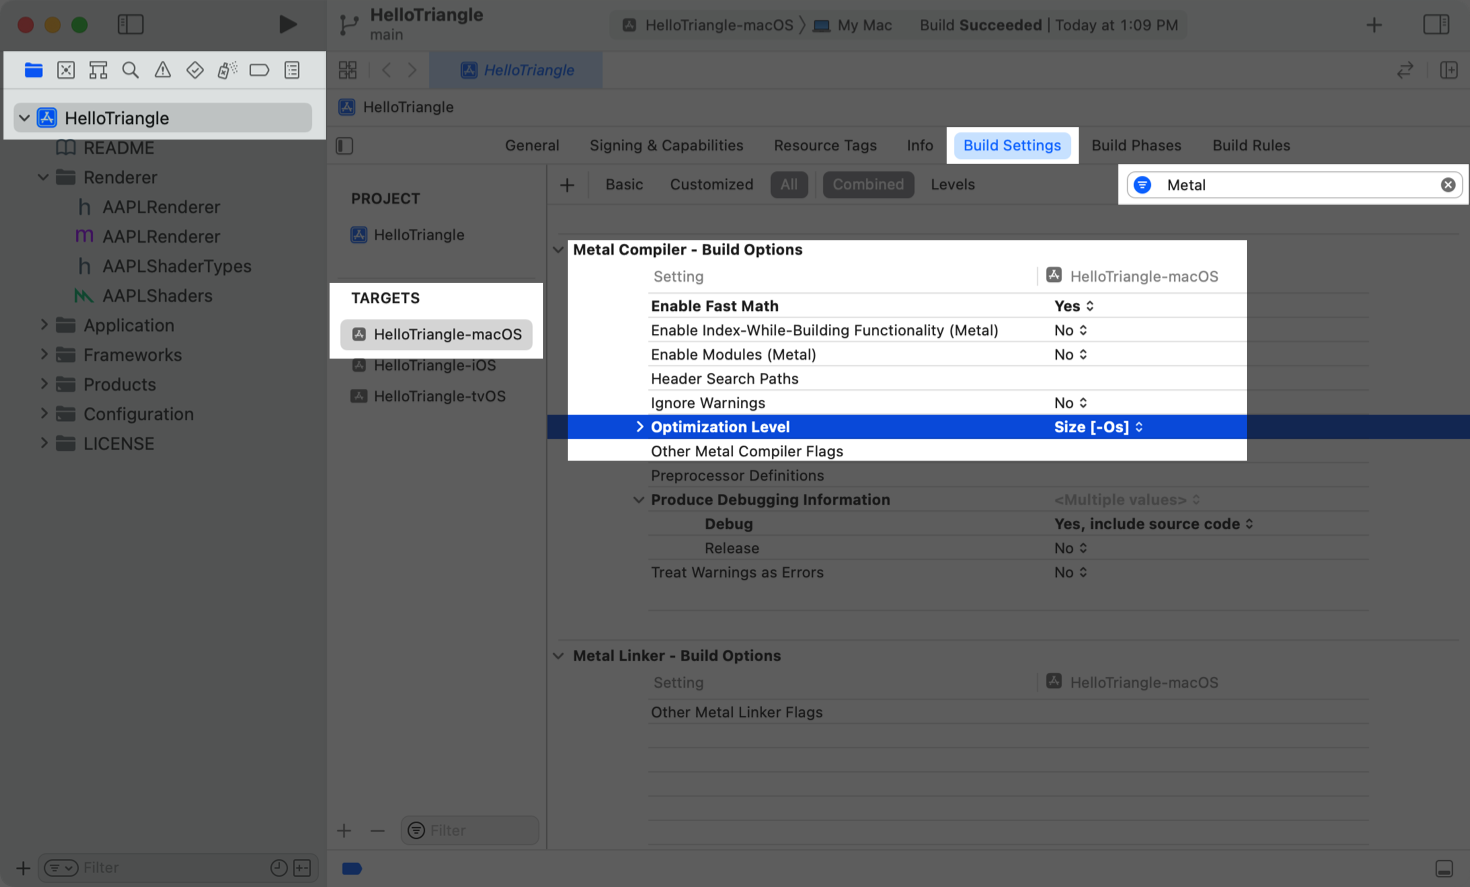
Task: Switch to Levels view of build settings
Action: (952, 184)
